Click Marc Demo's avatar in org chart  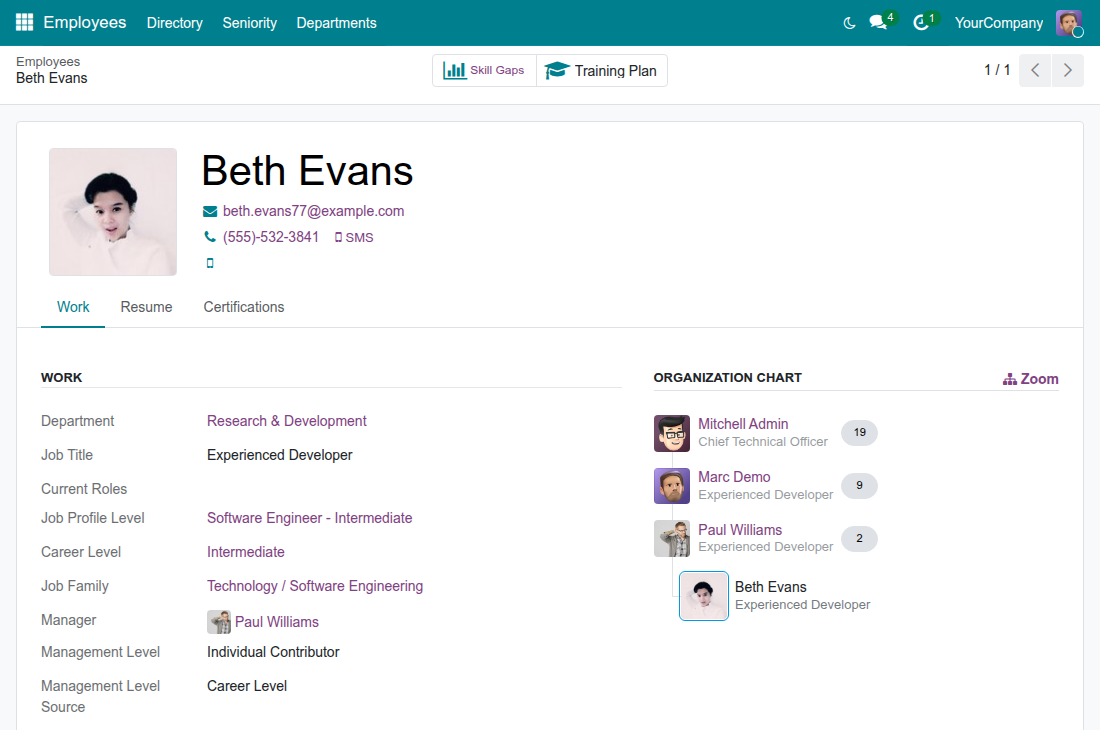pos(672,486)
